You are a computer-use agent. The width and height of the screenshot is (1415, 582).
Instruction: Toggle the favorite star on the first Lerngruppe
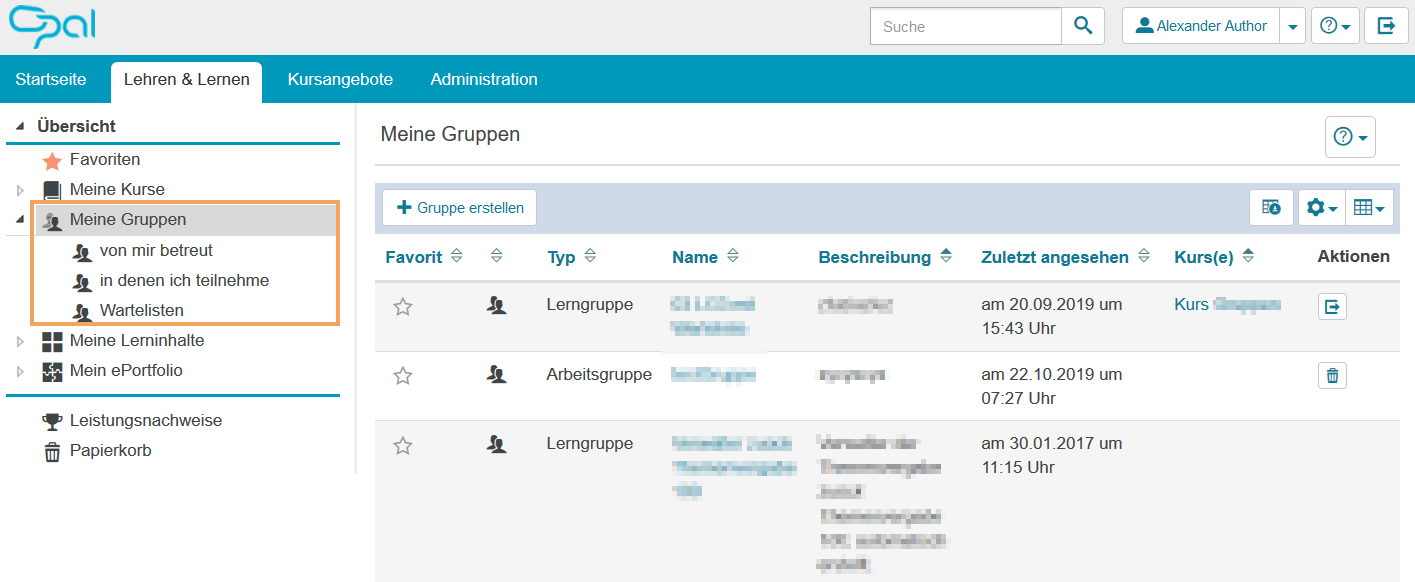click(403, 307)
